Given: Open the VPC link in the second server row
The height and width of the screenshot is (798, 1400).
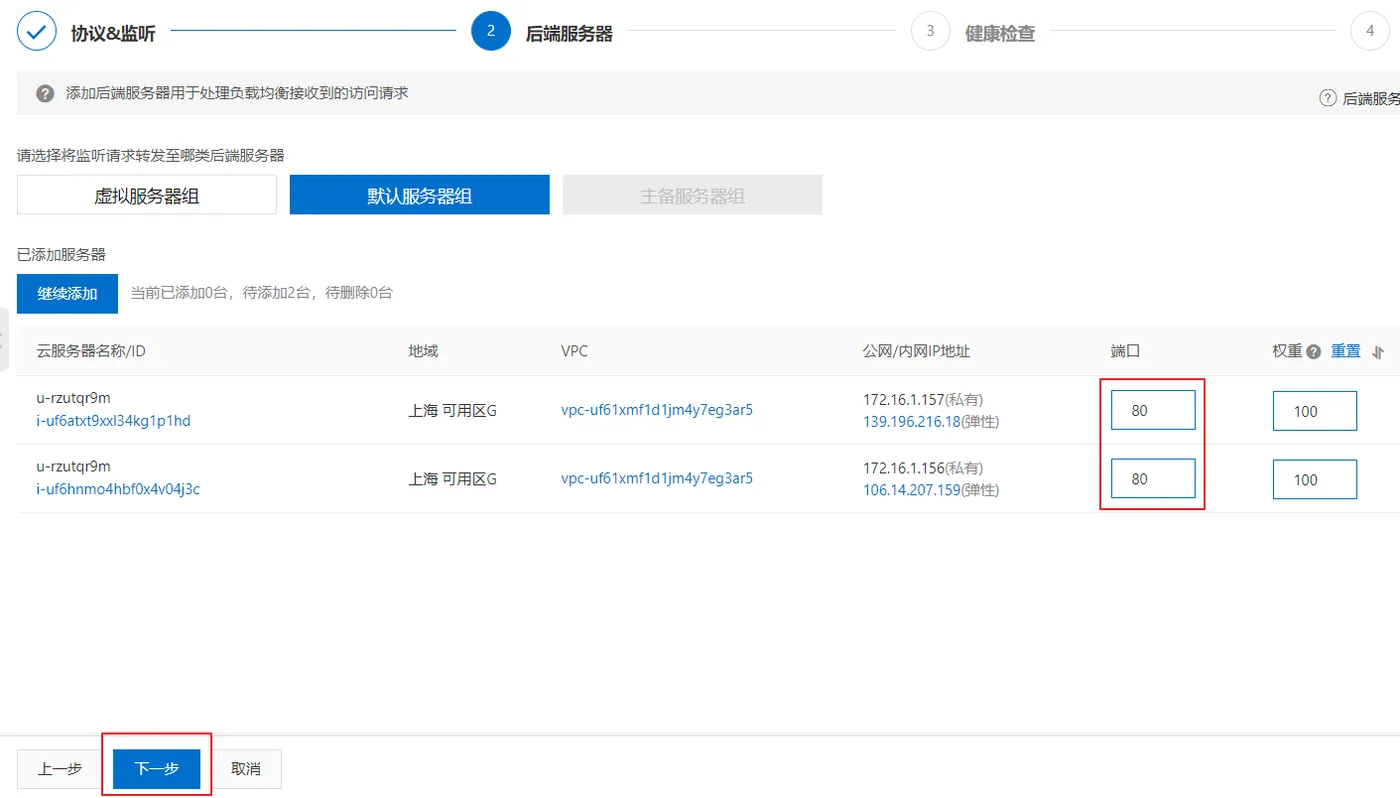Looking at the screenshot, I should tap(657, 478).
